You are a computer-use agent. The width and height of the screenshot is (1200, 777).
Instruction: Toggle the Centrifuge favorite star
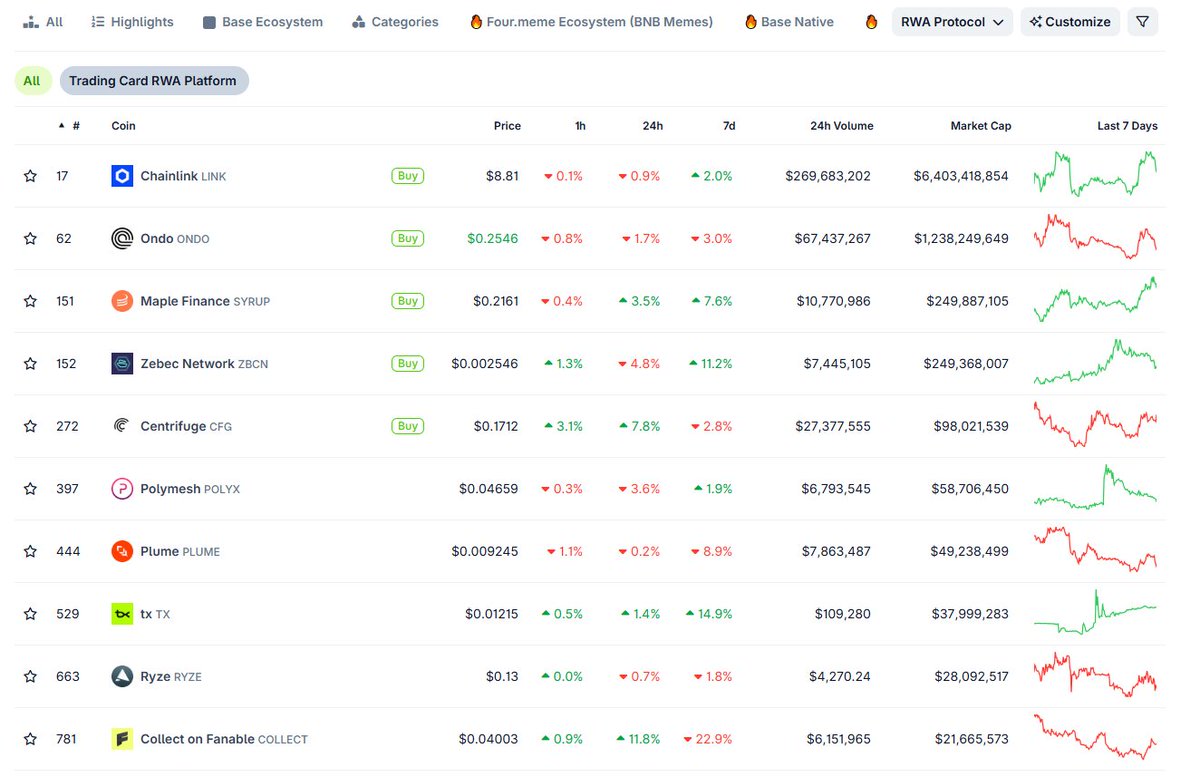coord(30,426)
